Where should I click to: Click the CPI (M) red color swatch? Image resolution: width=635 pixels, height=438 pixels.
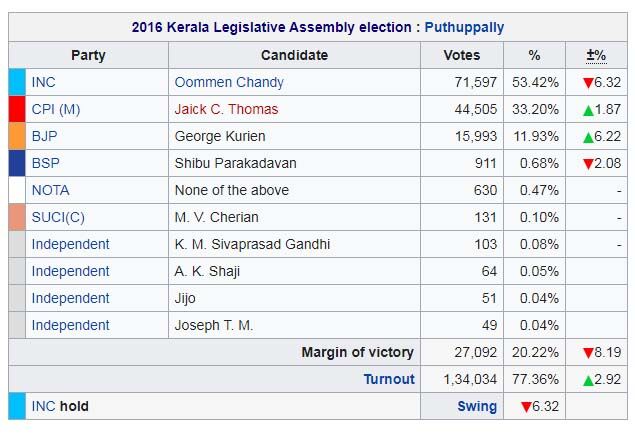[17, 109]
